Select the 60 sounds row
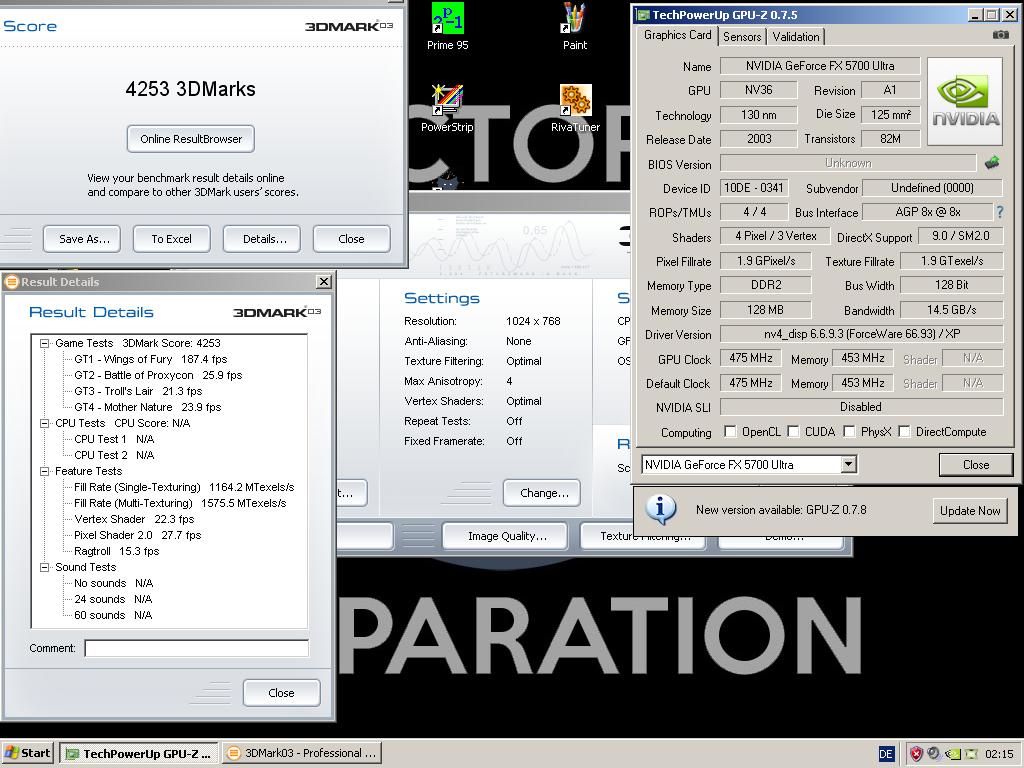The width and height of the screenshot is (1024, 768). (112, 615)
